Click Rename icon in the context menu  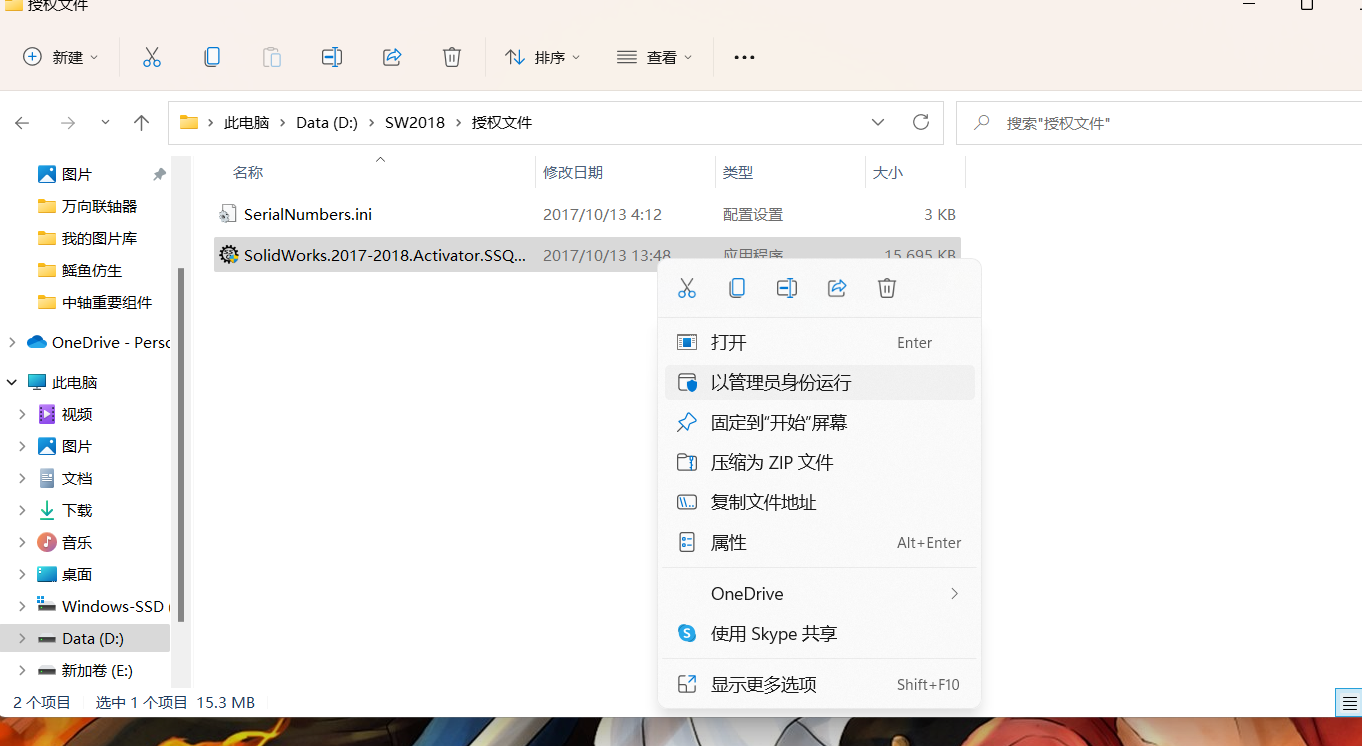(787, 288)
